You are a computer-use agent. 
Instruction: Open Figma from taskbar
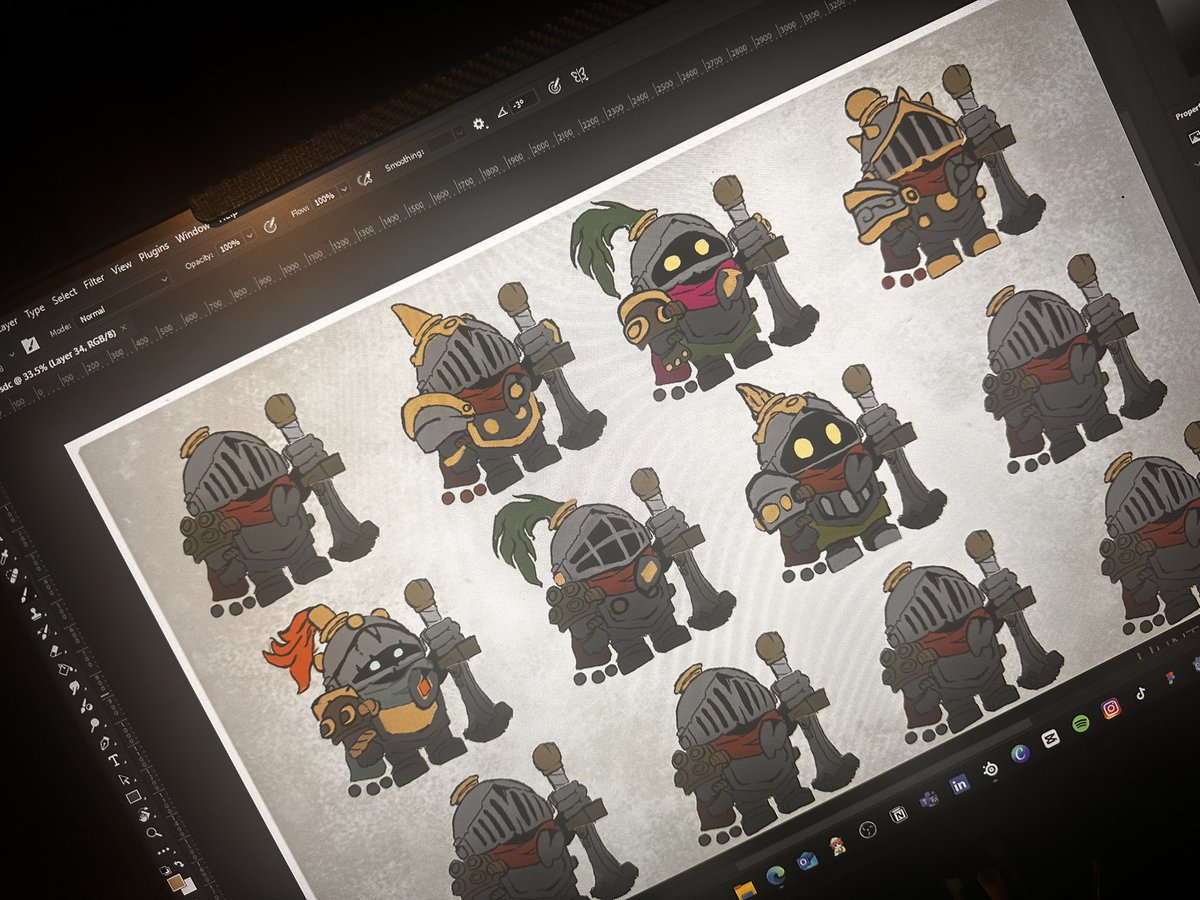[x=1170, y=677]
